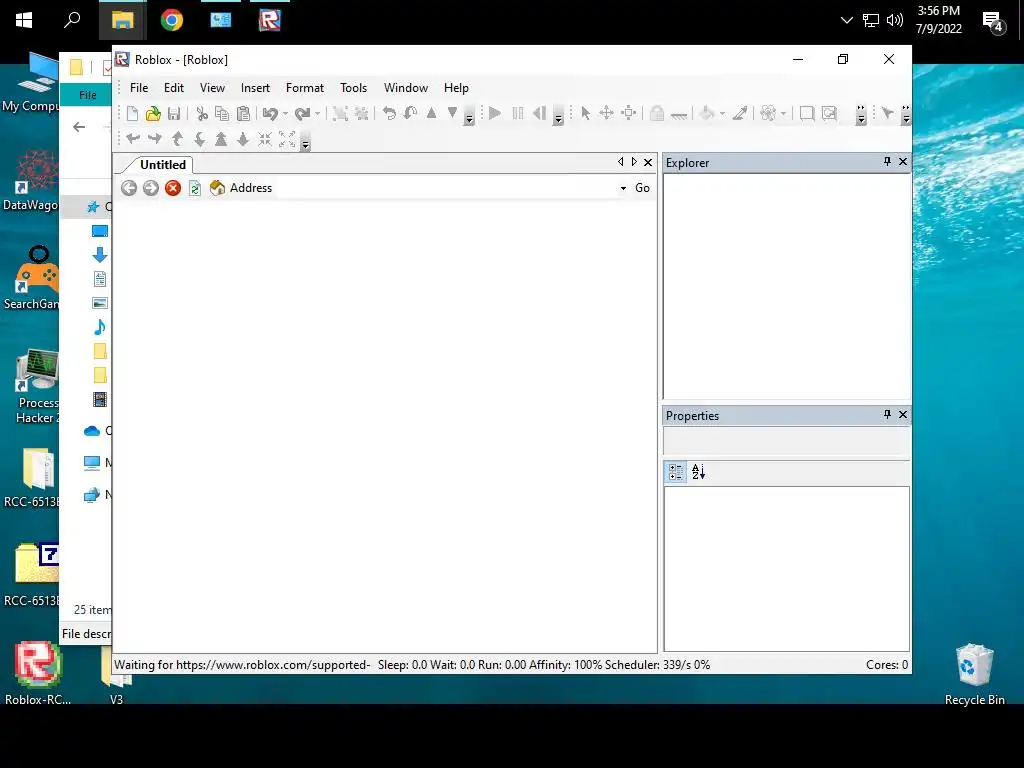The width and height of the screenshot is (1024, 768).
Task: Open the Tools menu
Action: click(x=353, y=88)
